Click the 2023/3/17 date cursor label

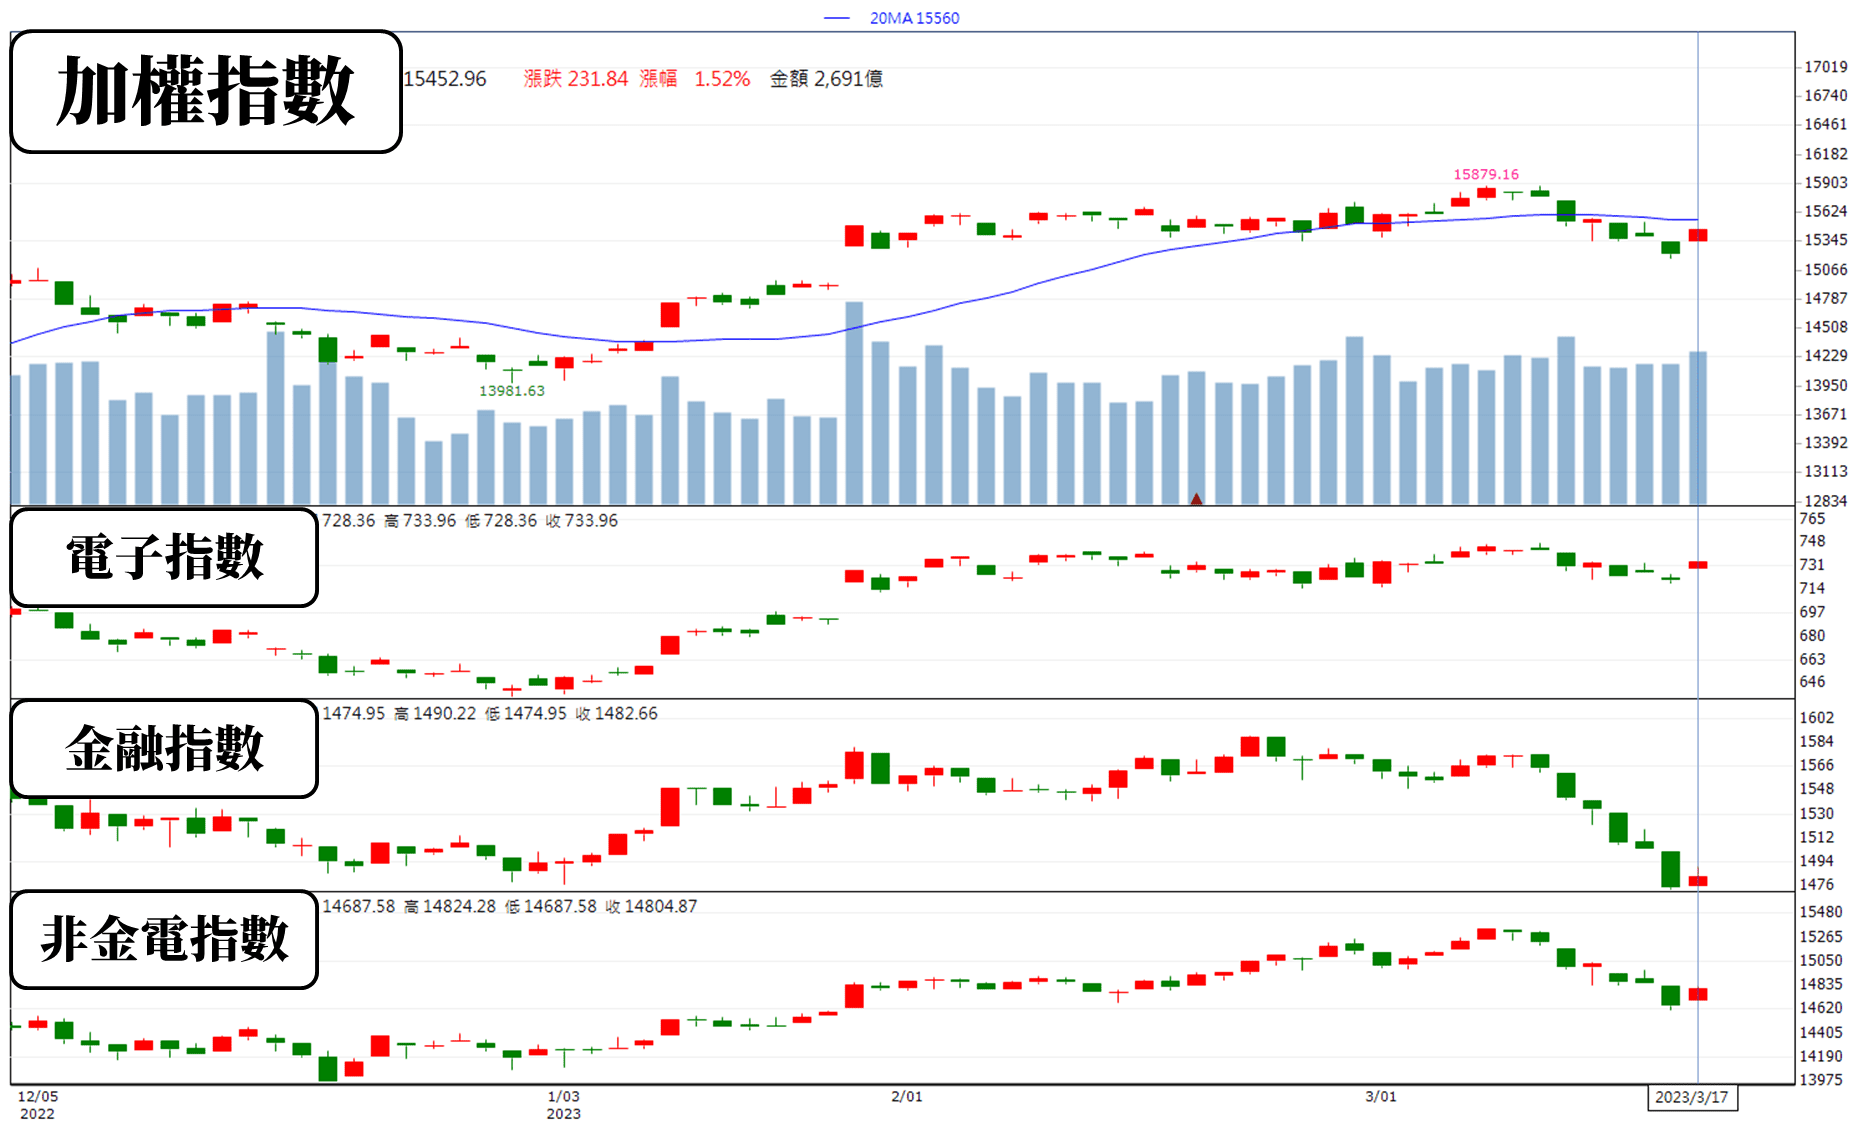[1692, 1097]
